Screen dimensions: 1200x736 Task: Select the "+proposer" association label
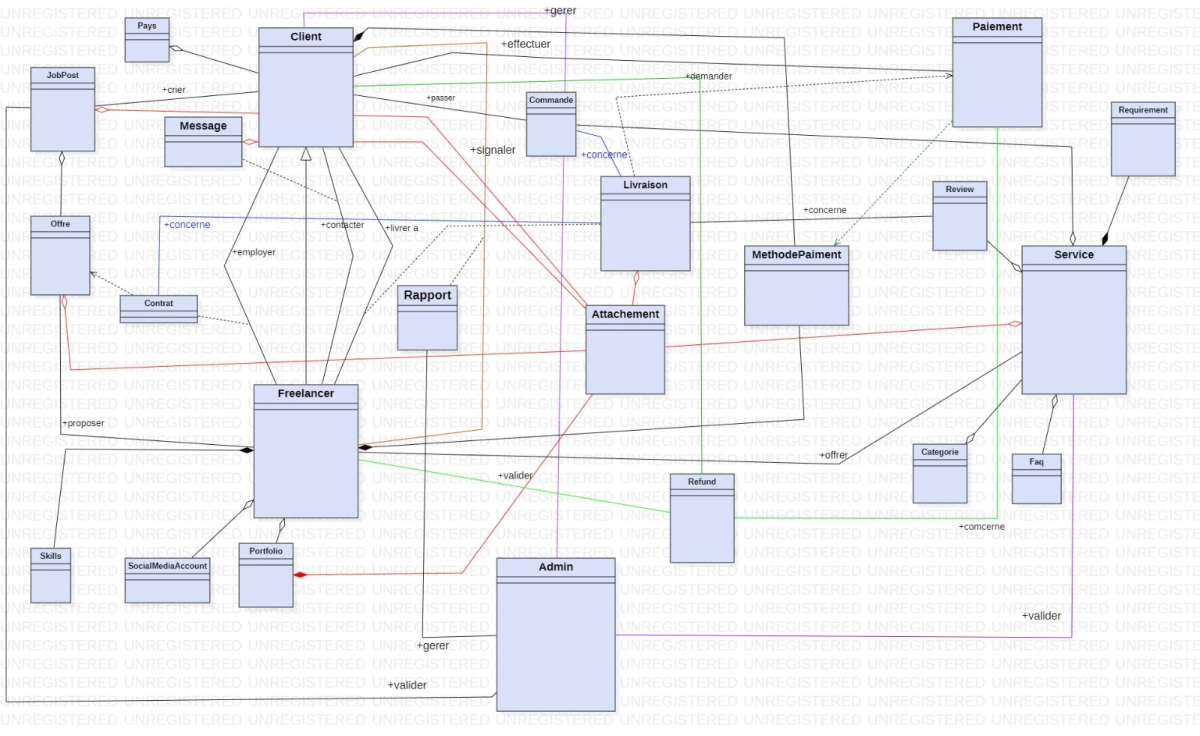coord(83,423)
